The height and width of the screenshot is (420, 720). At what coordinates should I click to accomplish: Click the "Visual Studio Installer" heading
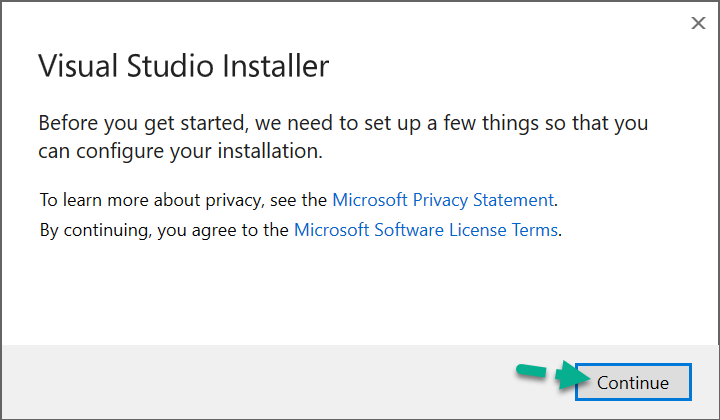pyautogui.click(x=183, y=67)
